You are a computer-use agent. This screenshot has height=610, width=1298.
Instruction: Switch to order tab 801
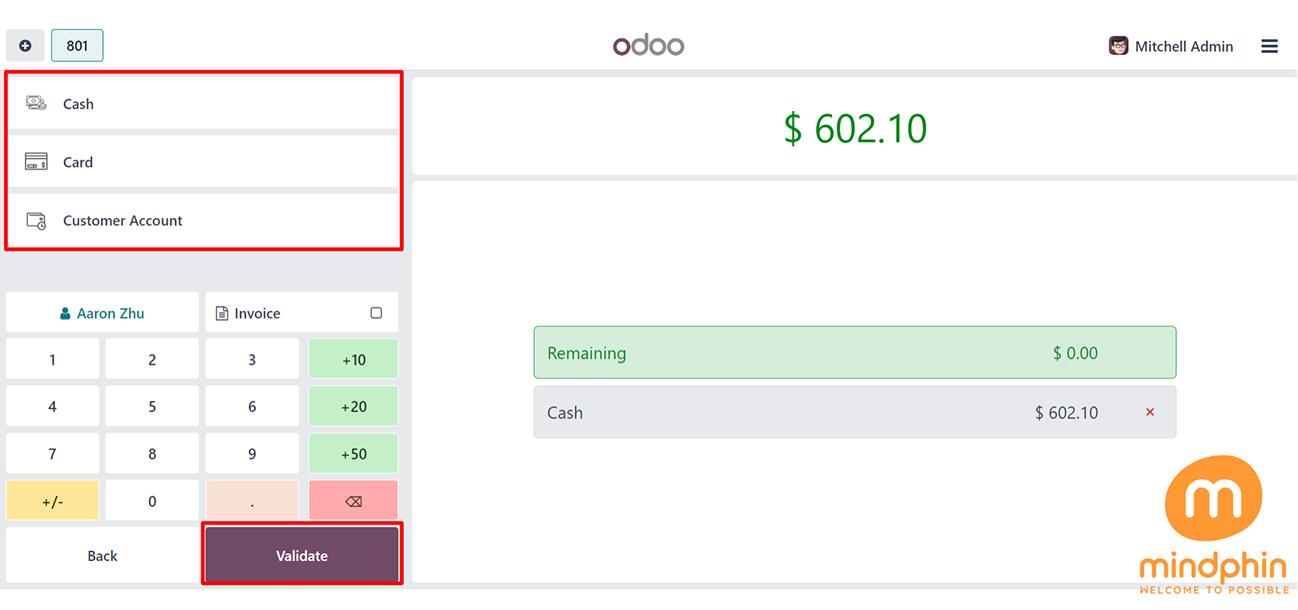[77, 46]
